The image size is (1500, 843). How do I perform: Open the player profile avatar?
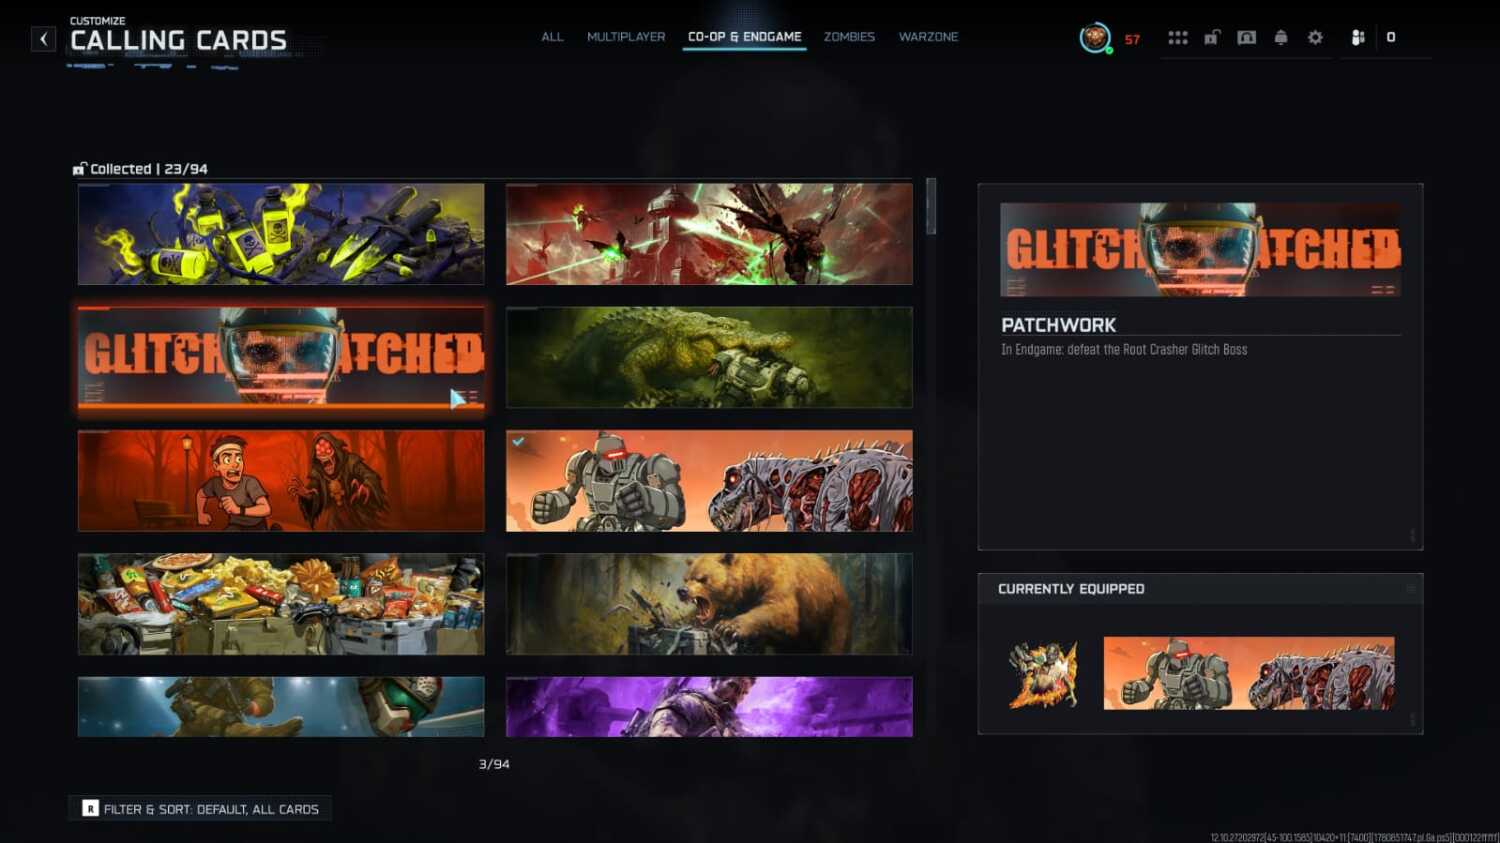(x=1095, y=38)
